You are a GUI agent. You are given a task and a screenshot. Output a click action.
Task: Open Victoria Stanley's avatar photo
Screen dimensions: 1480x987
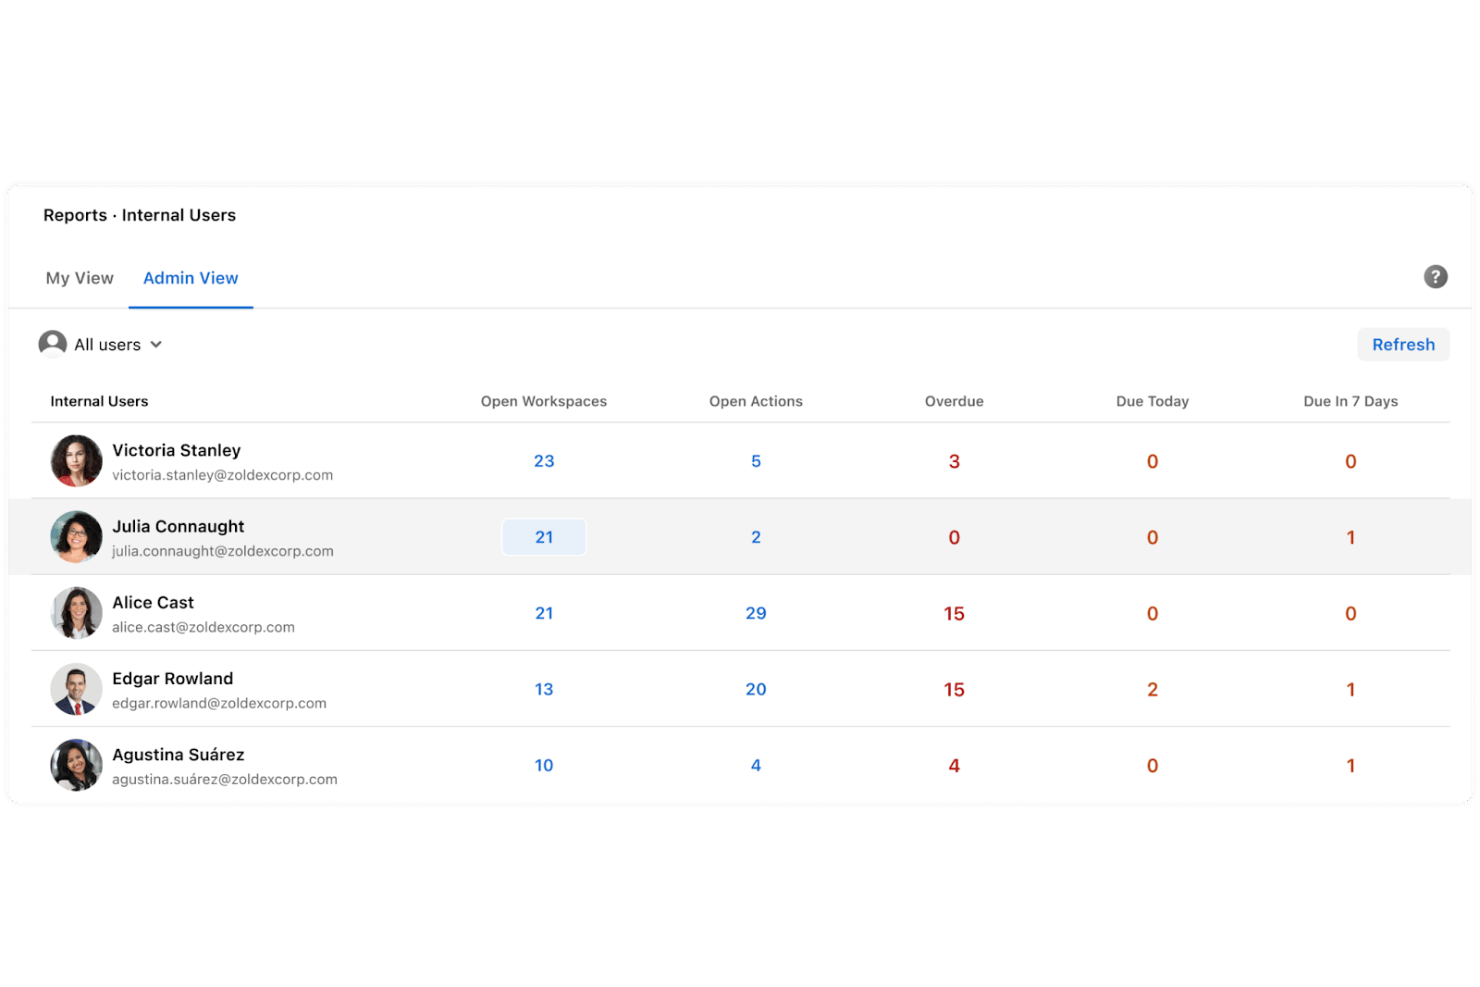point(77,461)
